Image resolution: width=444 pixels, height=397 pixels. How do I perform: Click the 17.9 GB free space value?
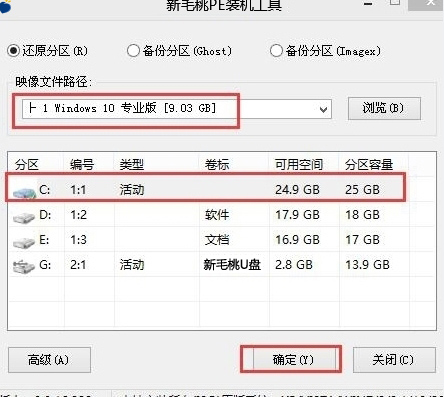(x=297, y=215)
